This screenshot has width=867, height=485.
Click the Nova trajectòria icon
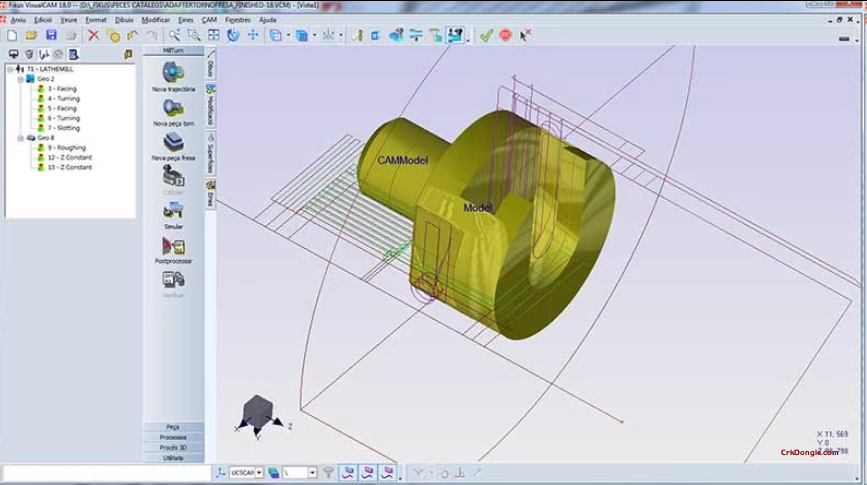coord(173,73)
